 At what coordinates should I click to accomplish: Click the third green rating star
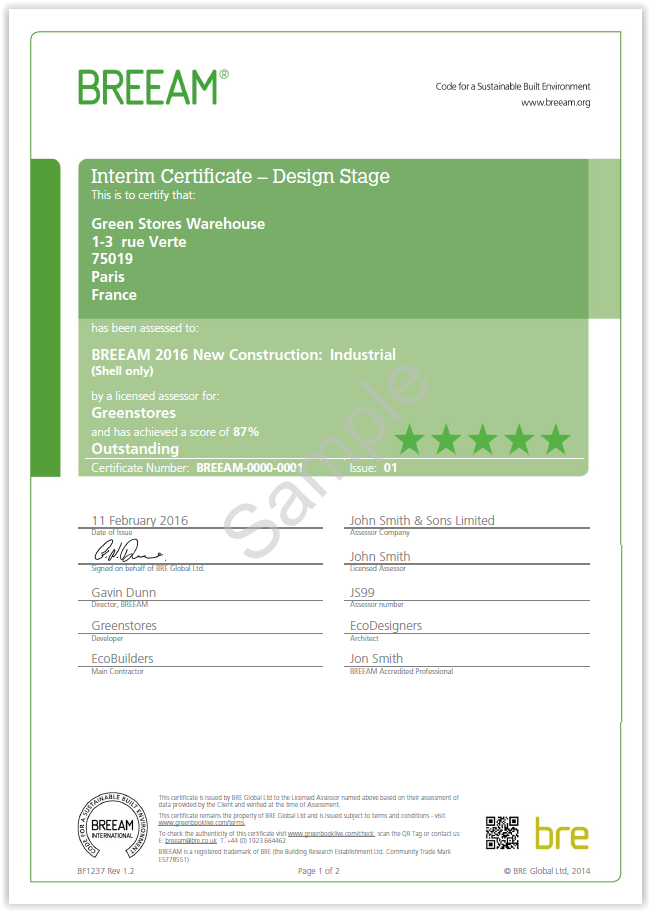click(x=482, y=439)
